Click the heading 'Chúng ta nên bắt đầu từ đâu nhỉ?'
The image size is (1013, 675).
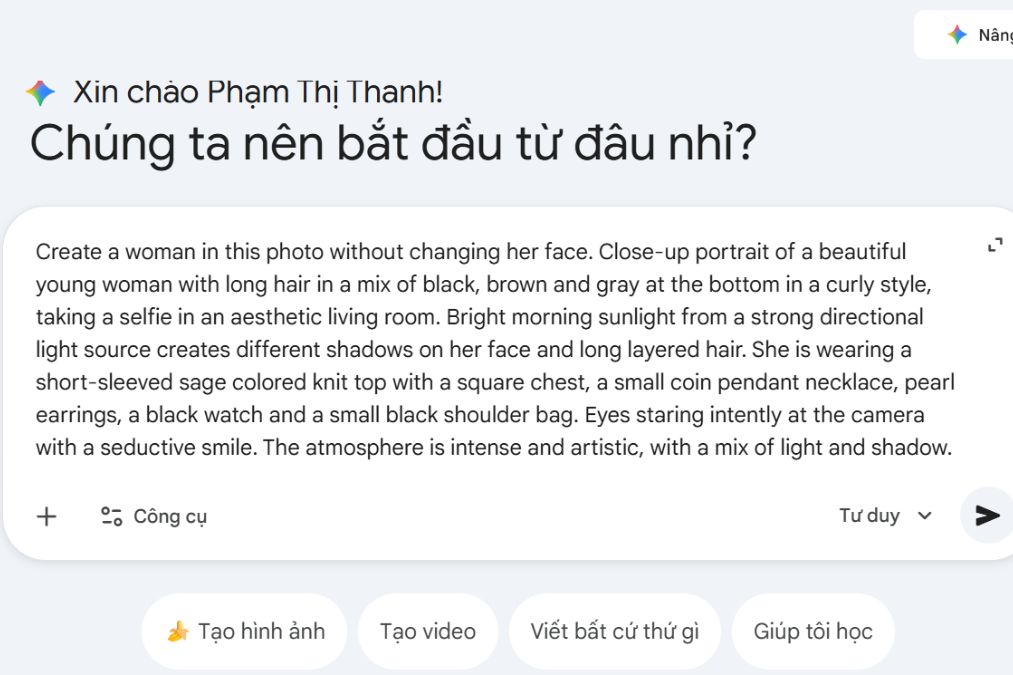click(393, 144)
